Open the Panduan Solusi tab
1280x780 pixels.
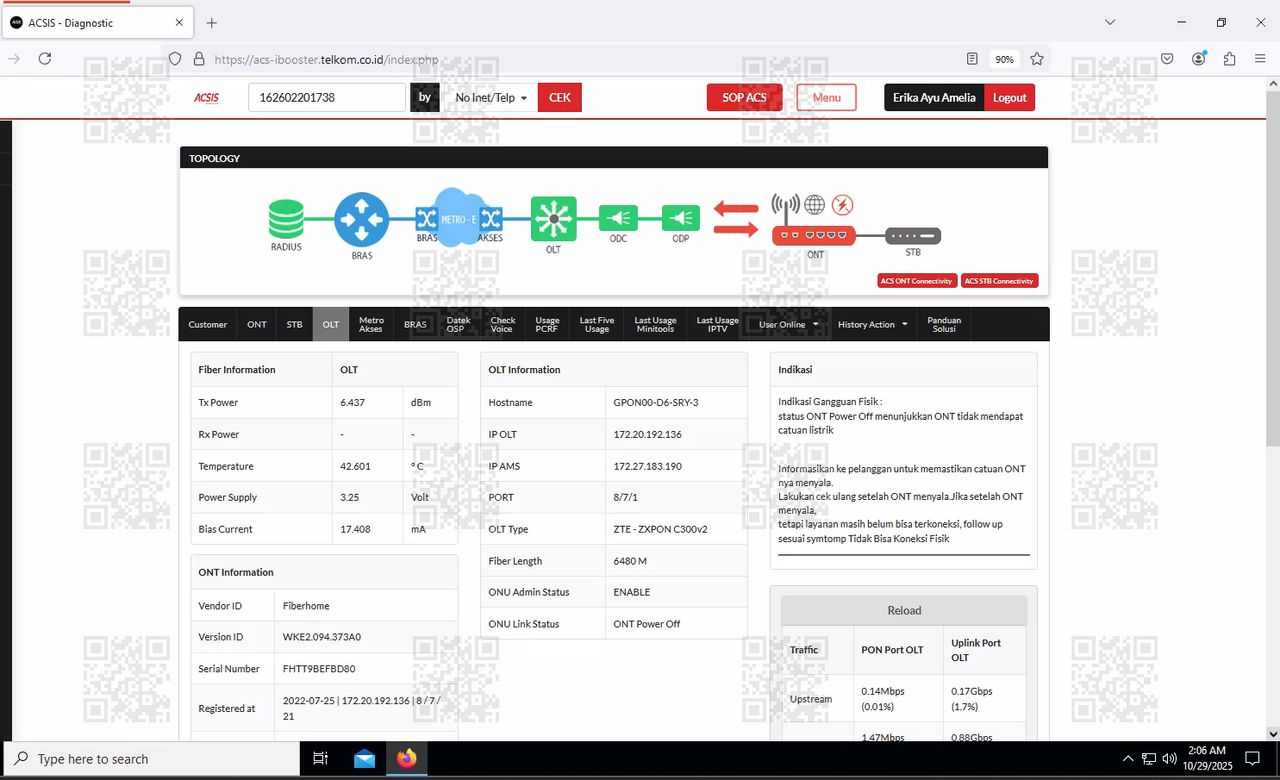944,324
